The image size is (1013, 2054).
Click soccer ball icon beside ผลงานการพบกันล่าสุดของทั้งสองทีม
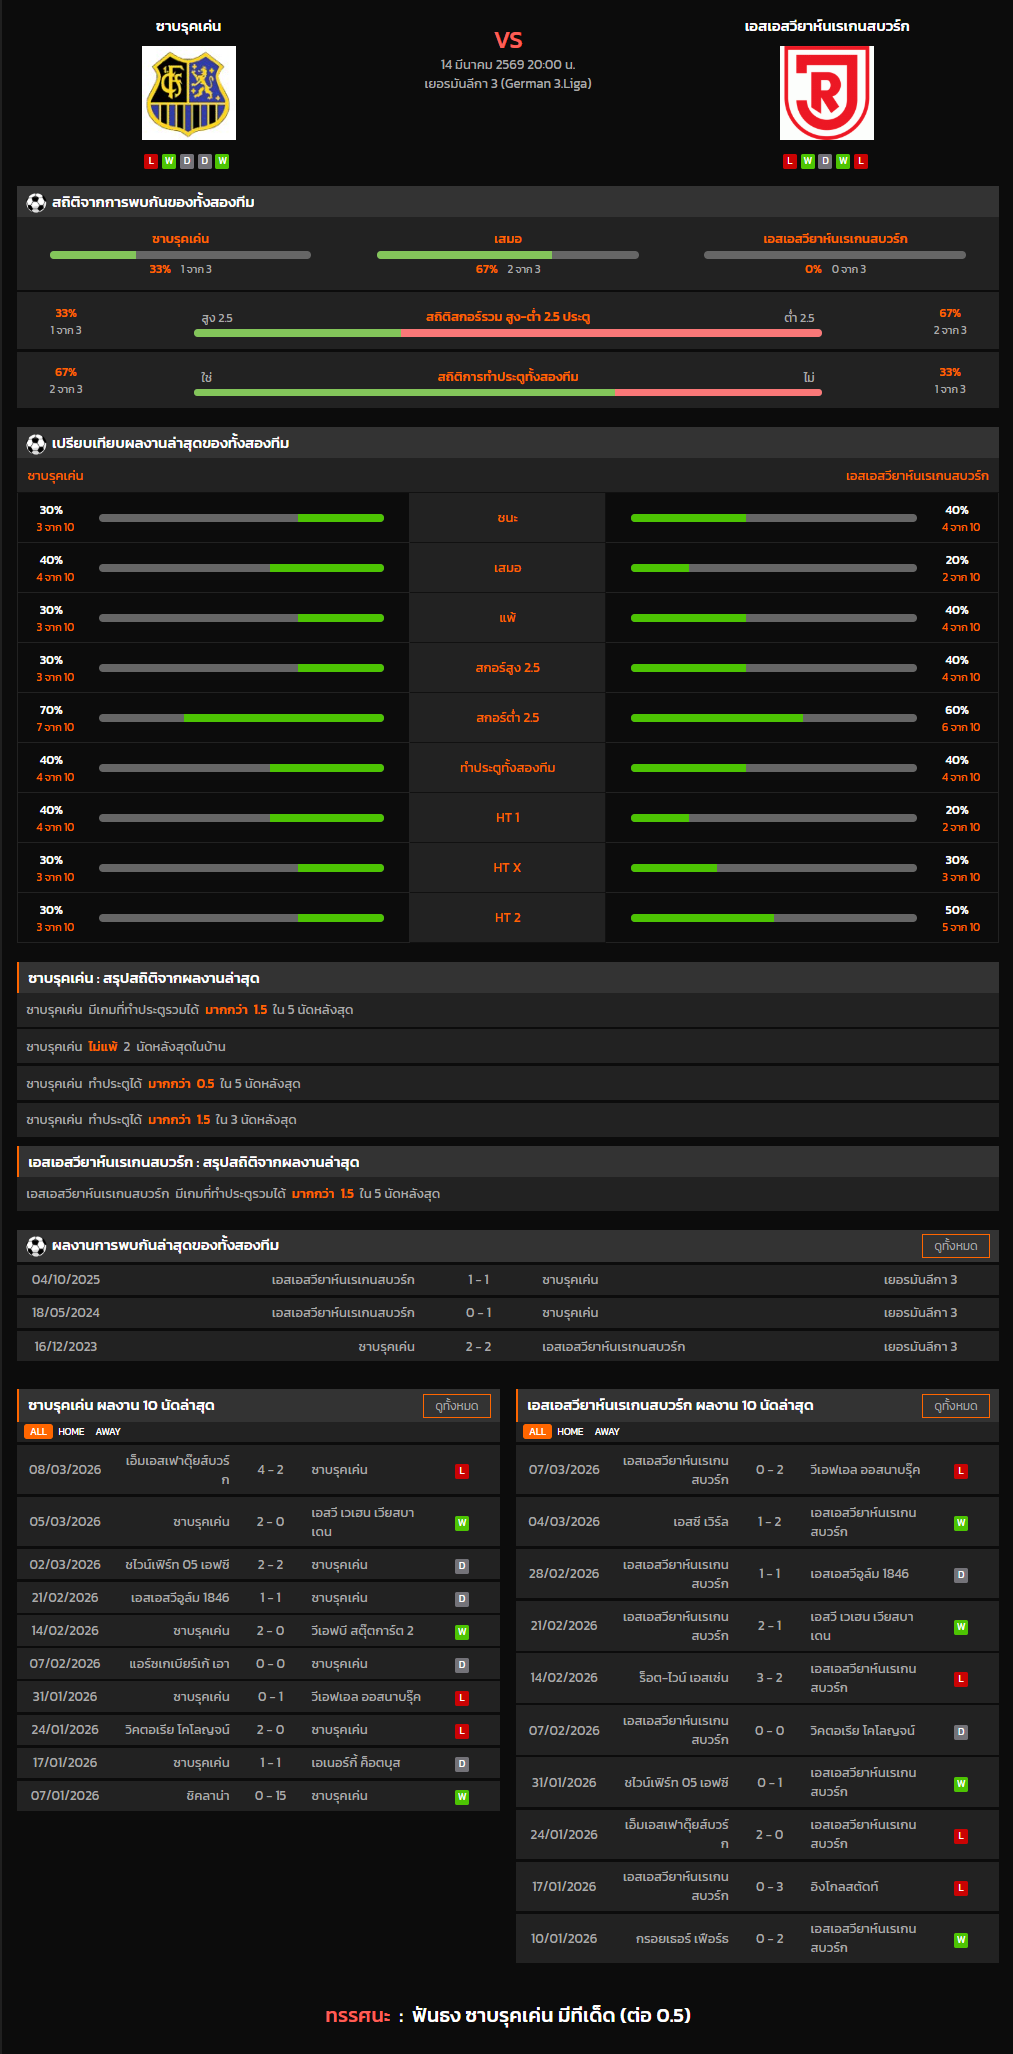click(36, 1246)
